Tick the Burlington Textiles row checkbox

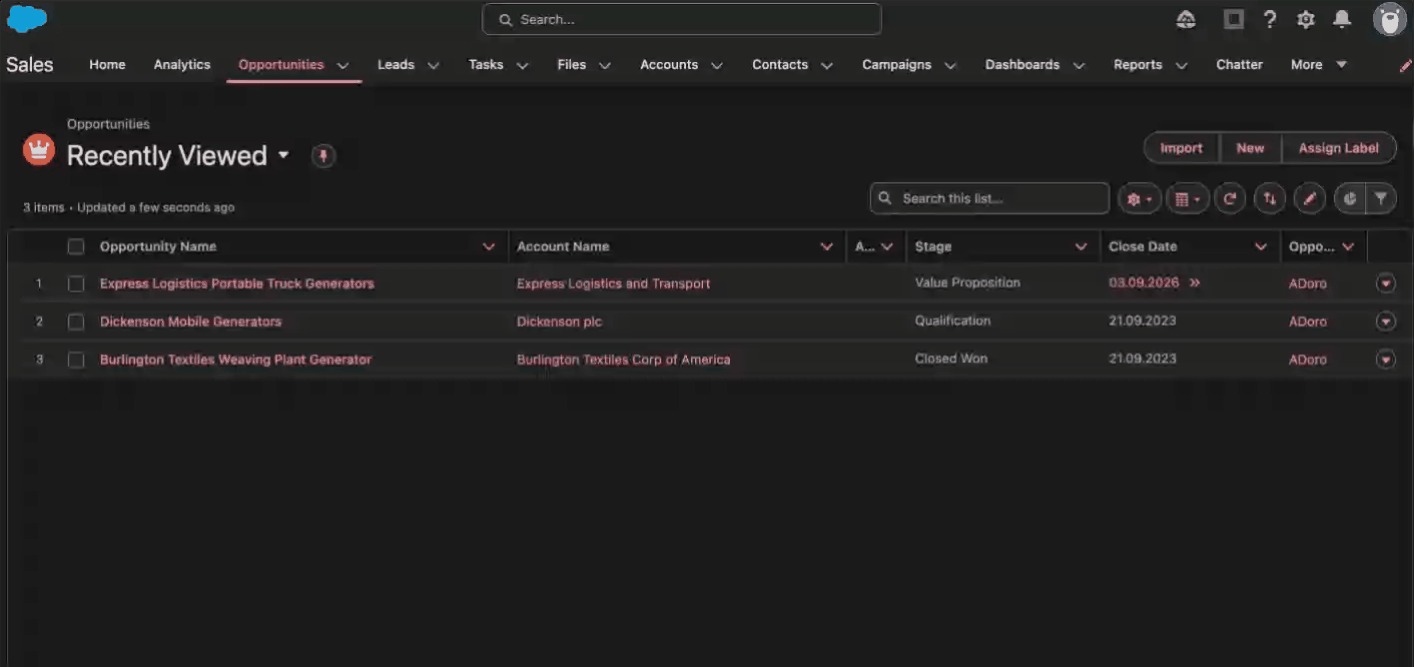pyautogui.click(x=76, y=360)
